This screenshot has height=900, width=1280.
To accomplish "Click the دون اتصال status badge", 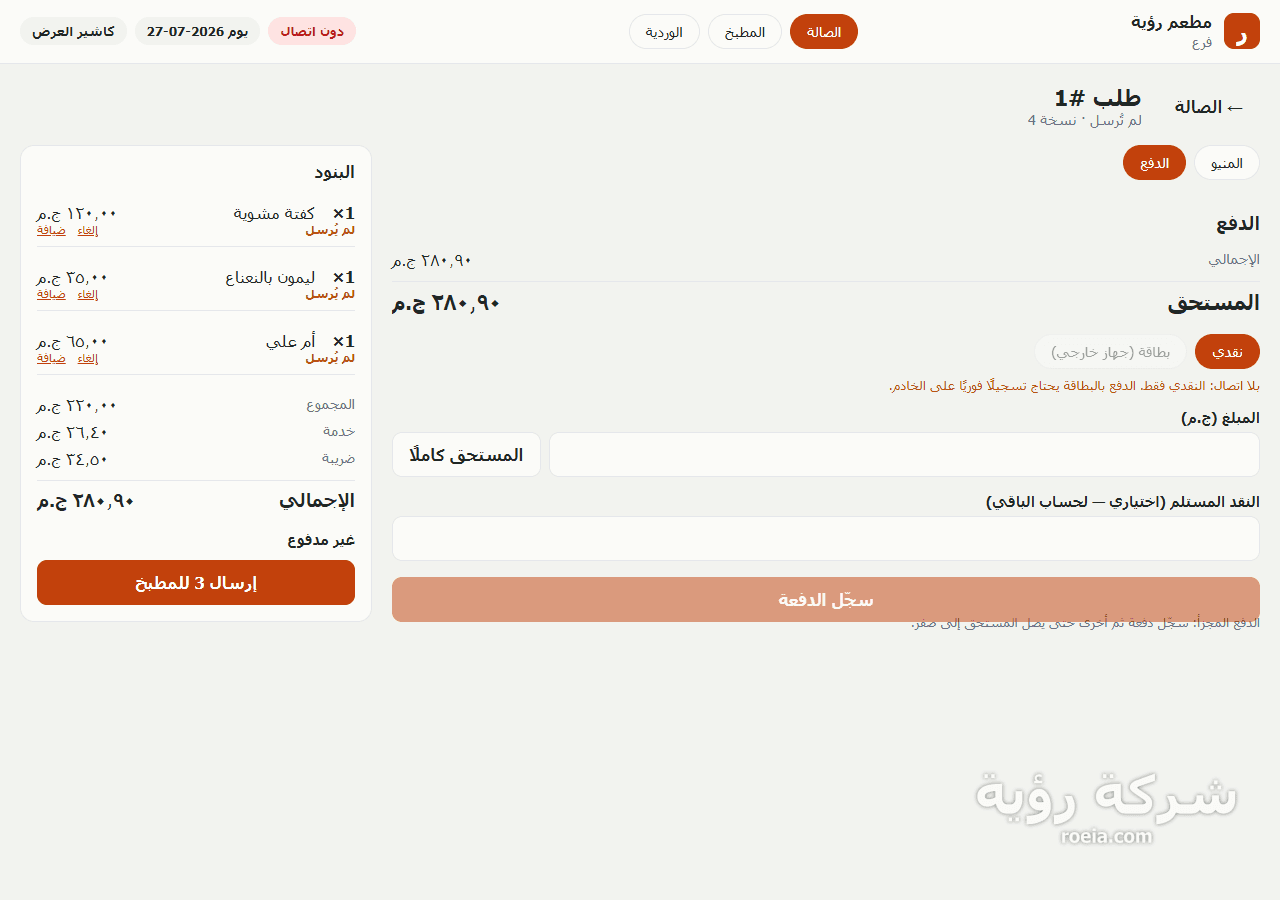I will [x=312, y=31].
